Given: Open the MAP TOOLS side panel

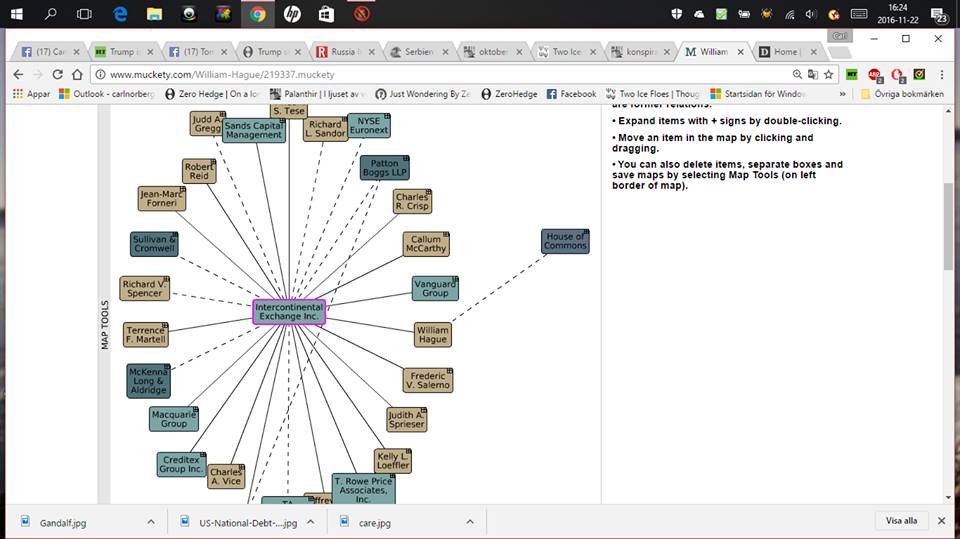Looking at the screenshot, I should pyautogui.click(x=104, y=325).
